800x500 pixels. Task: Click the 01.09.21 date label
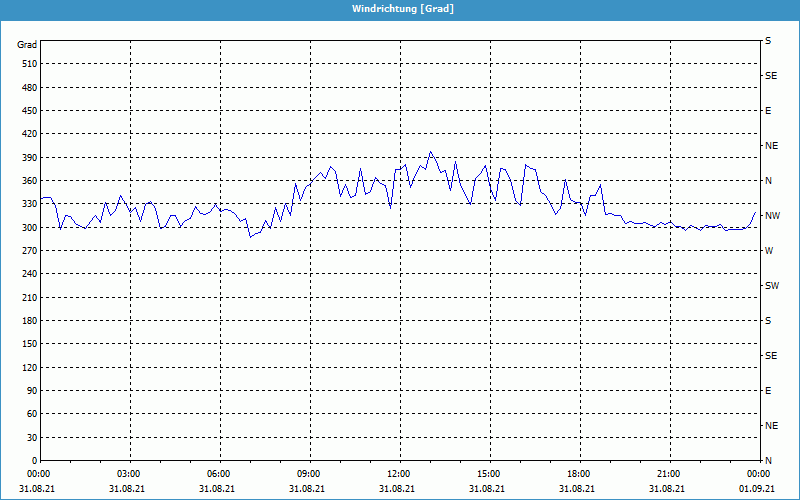click(755, 489)
